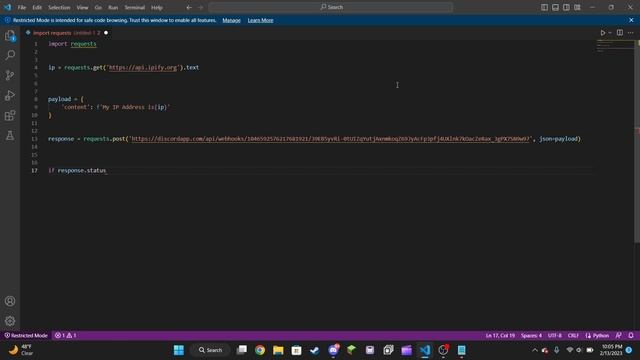
Task: Open the View menu
Action: pyautogui.click(x=82, y=7)
